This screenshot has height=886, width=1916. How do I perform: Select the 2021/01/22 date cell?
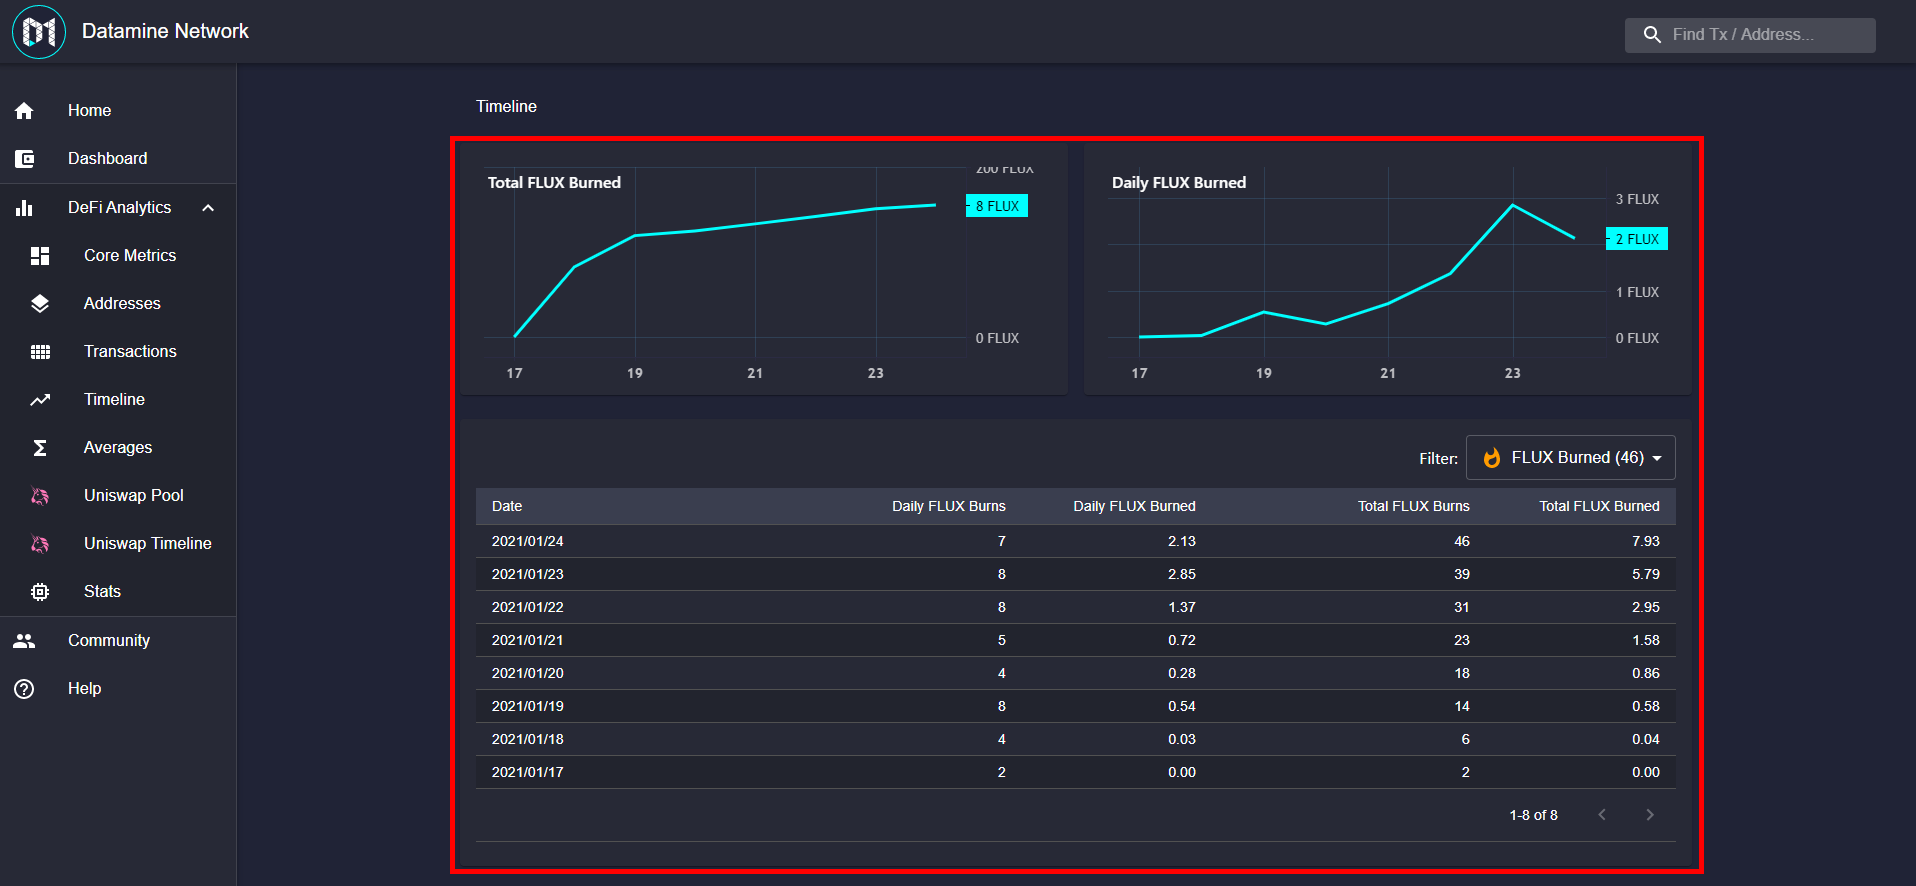click(528, 608)
